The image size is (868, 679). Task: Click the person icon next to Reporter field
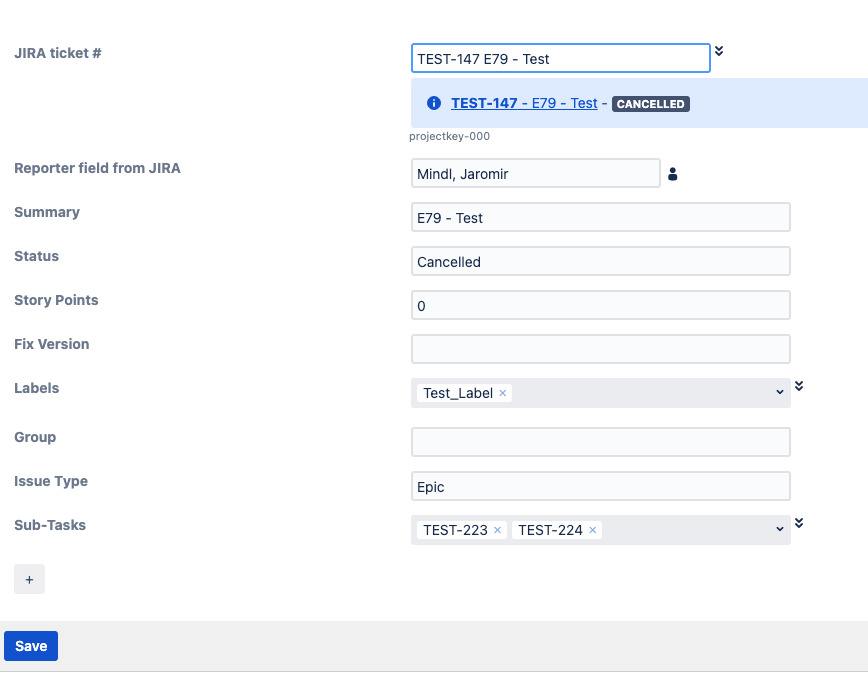coord(673,174)
